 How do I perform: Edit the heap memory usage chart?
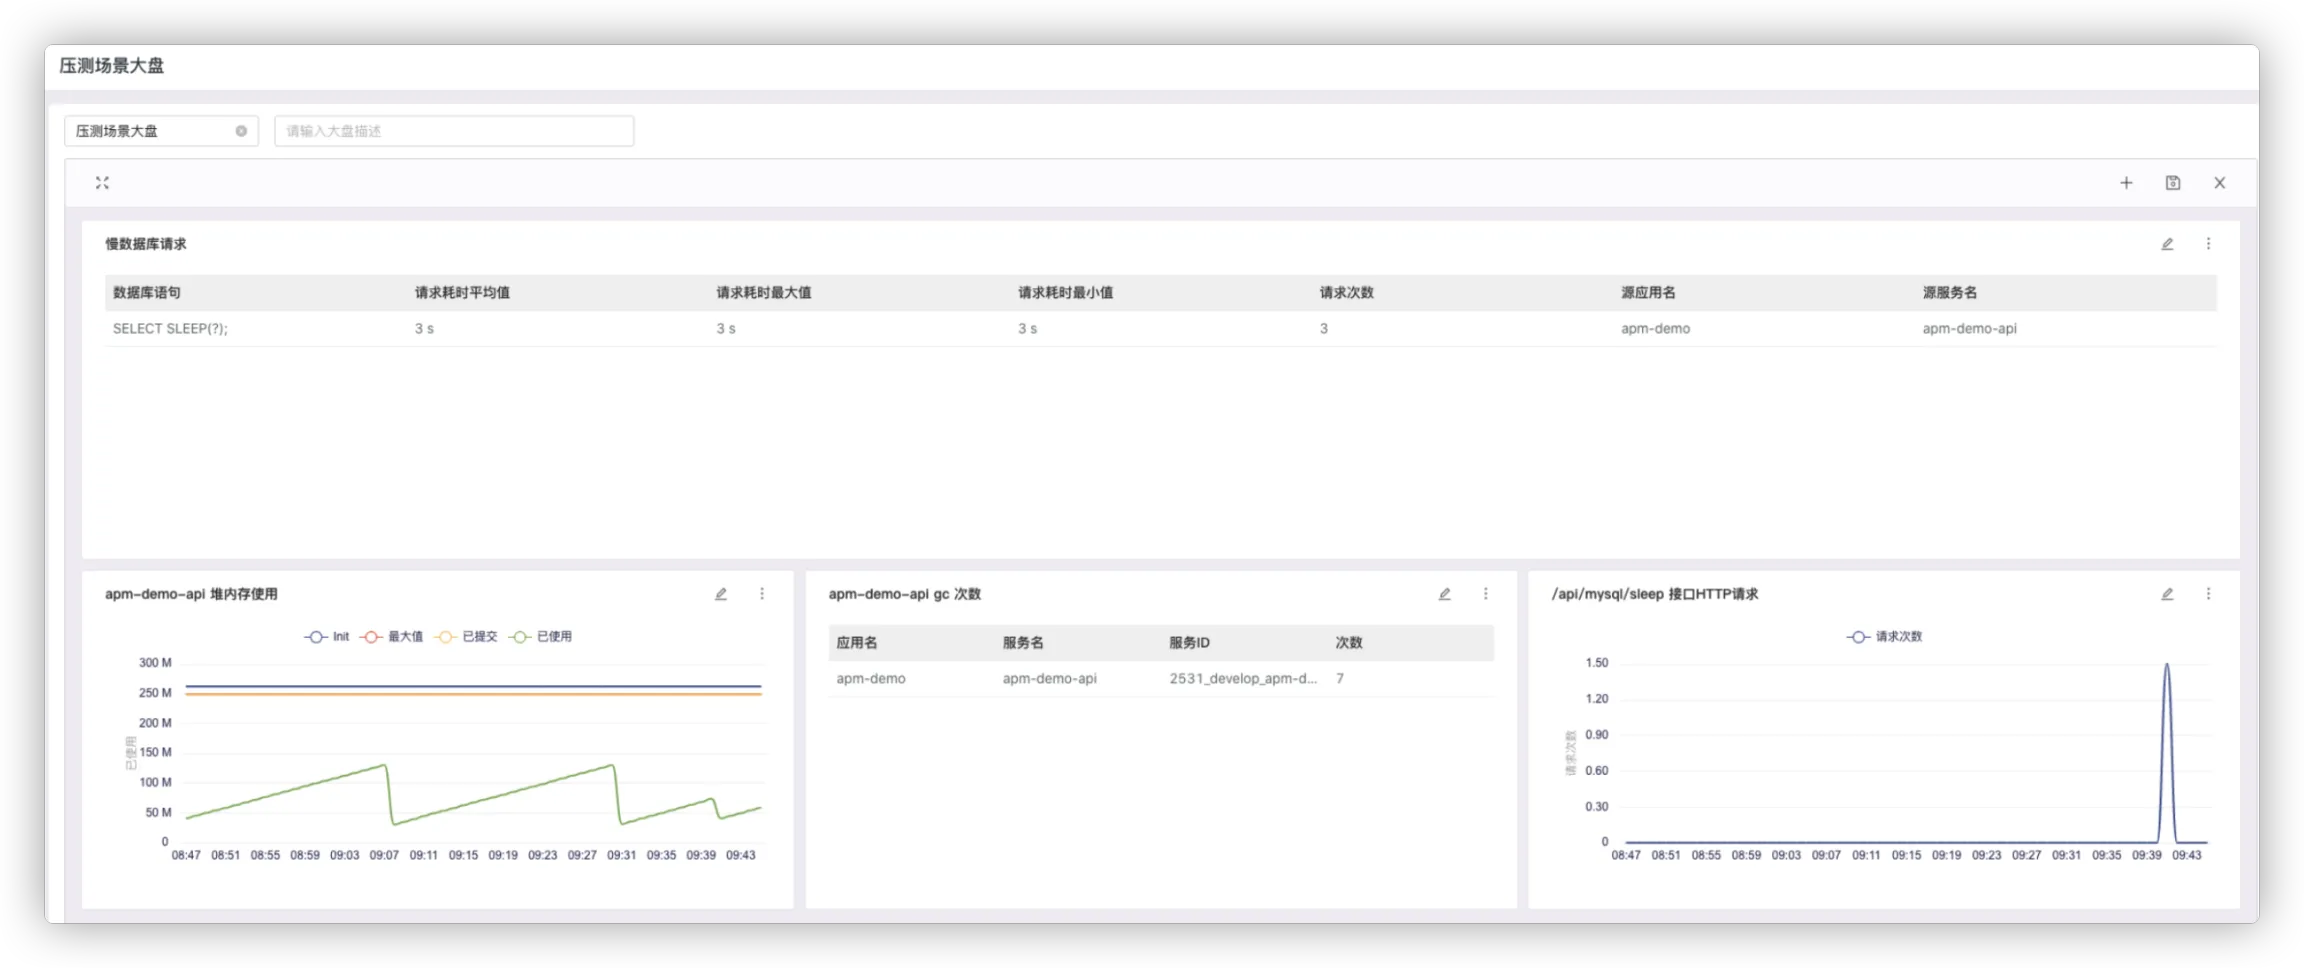pyautogui.click(x=721, y=594)
